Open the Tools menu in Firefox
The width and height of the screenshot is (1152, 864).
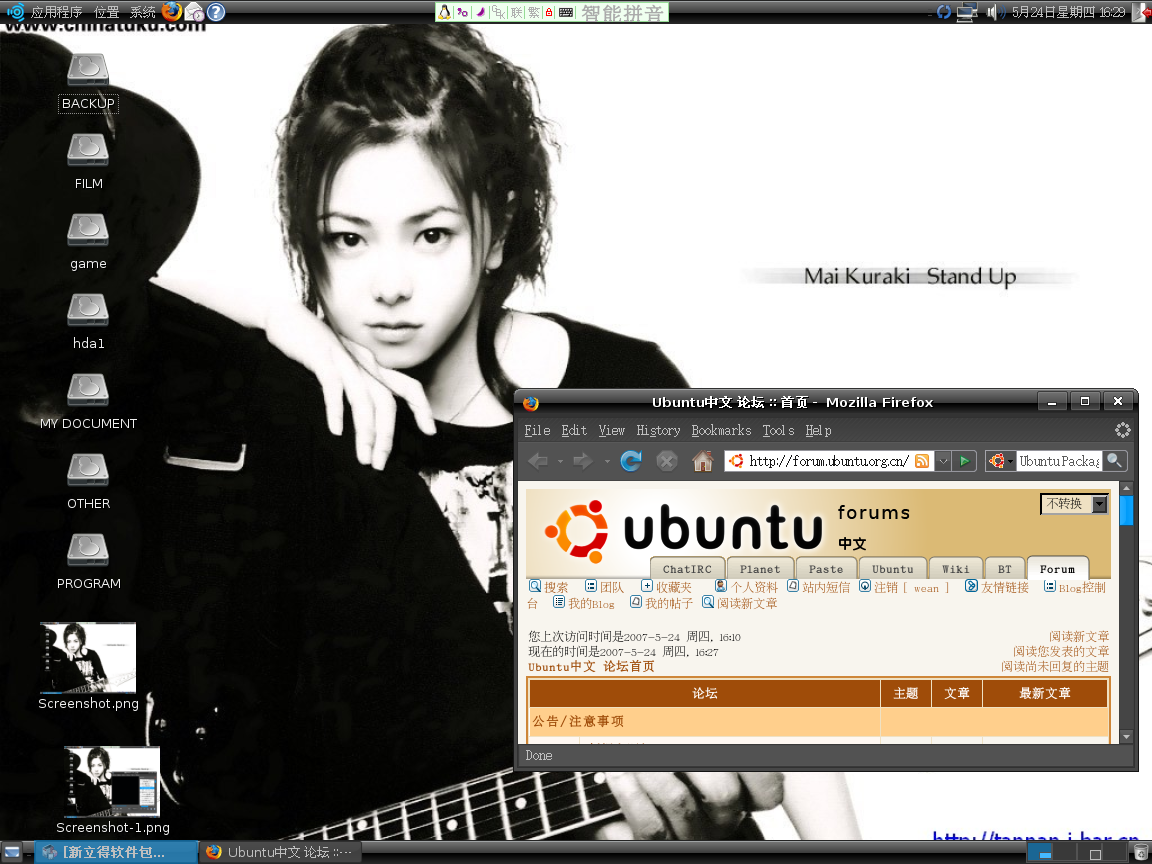(779, 431)
